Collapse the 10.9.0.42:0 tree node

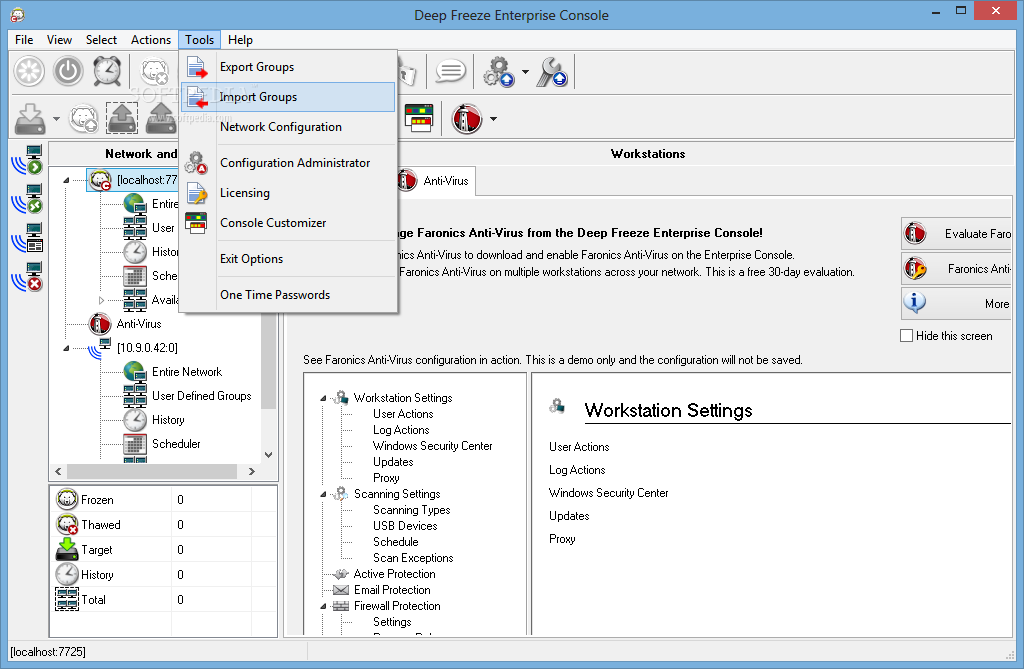[x=66, y=348]
